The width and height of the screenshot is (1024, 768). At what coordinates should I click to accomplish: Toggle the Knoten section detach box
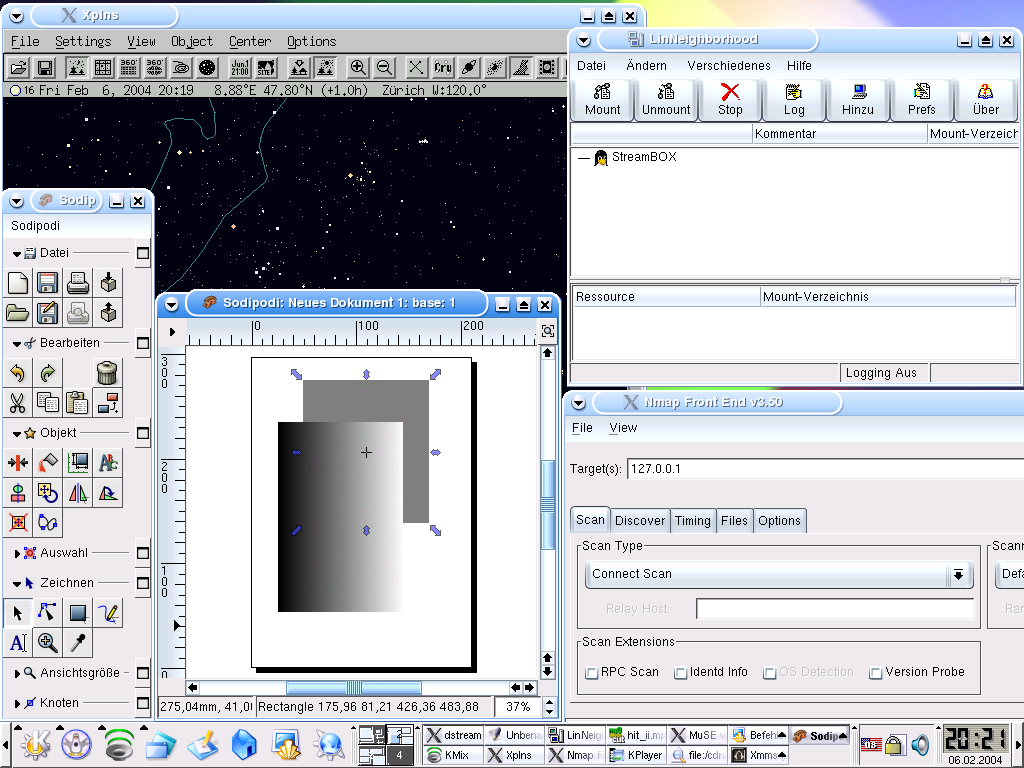[143, 703]
